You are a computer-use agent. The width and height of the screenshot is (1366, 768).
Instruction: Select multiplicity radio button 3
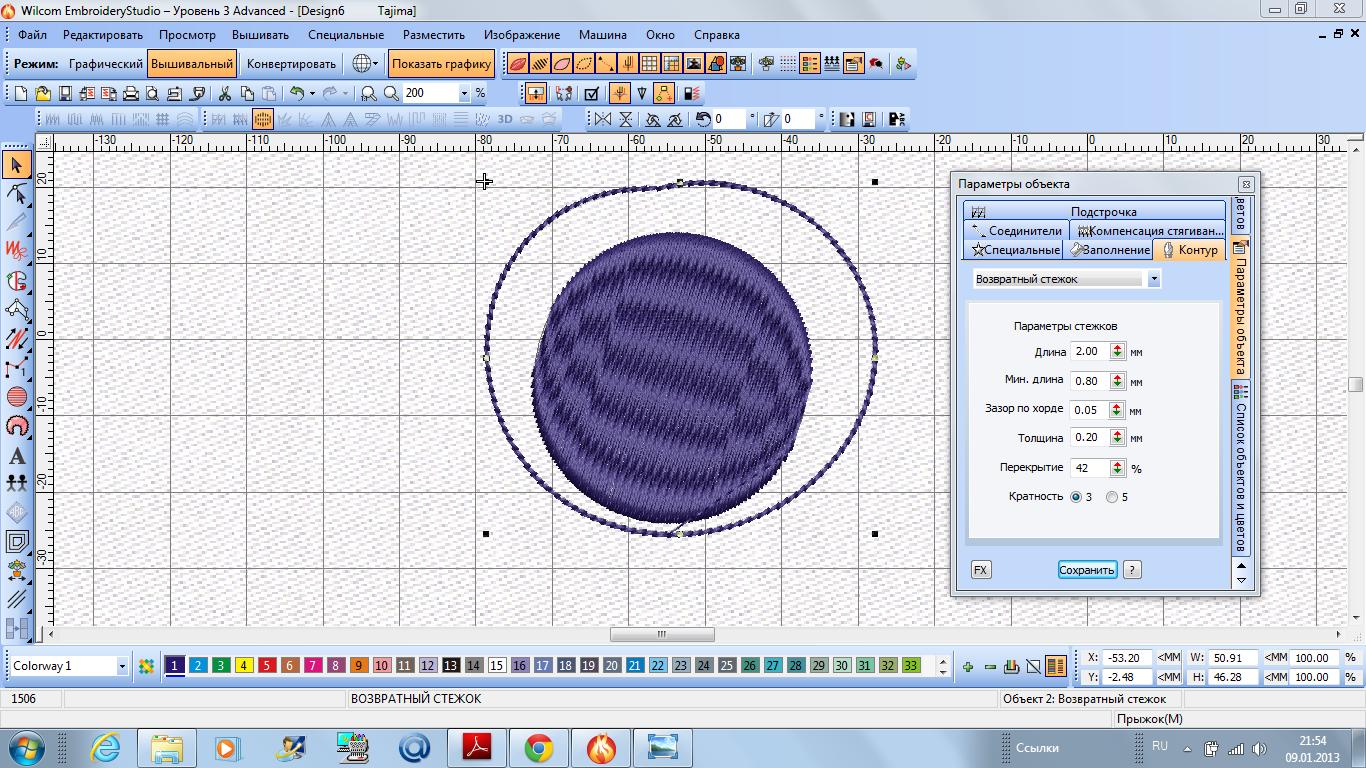pyautogui.click(x=1076, y=497)
